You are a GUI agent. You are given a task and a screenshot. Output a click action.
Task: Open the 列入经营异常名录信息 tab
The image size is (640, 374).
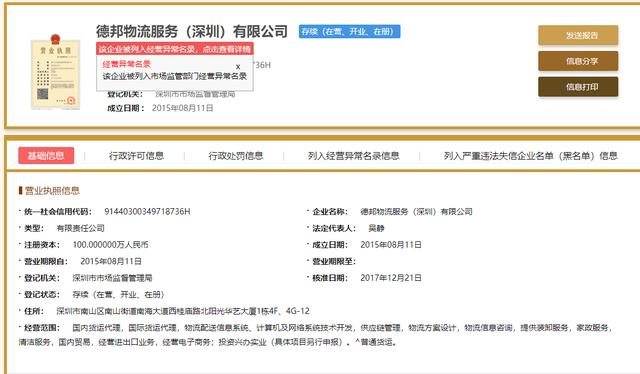353,156
